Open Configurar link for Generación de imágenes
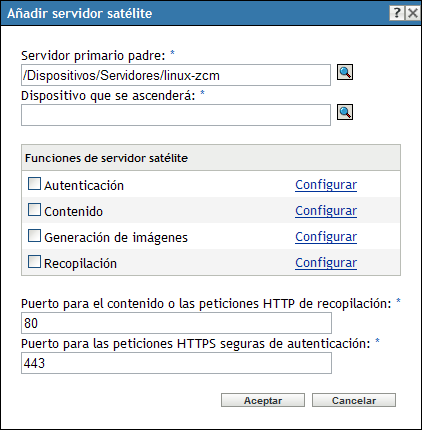 click(x=326, y=237)
